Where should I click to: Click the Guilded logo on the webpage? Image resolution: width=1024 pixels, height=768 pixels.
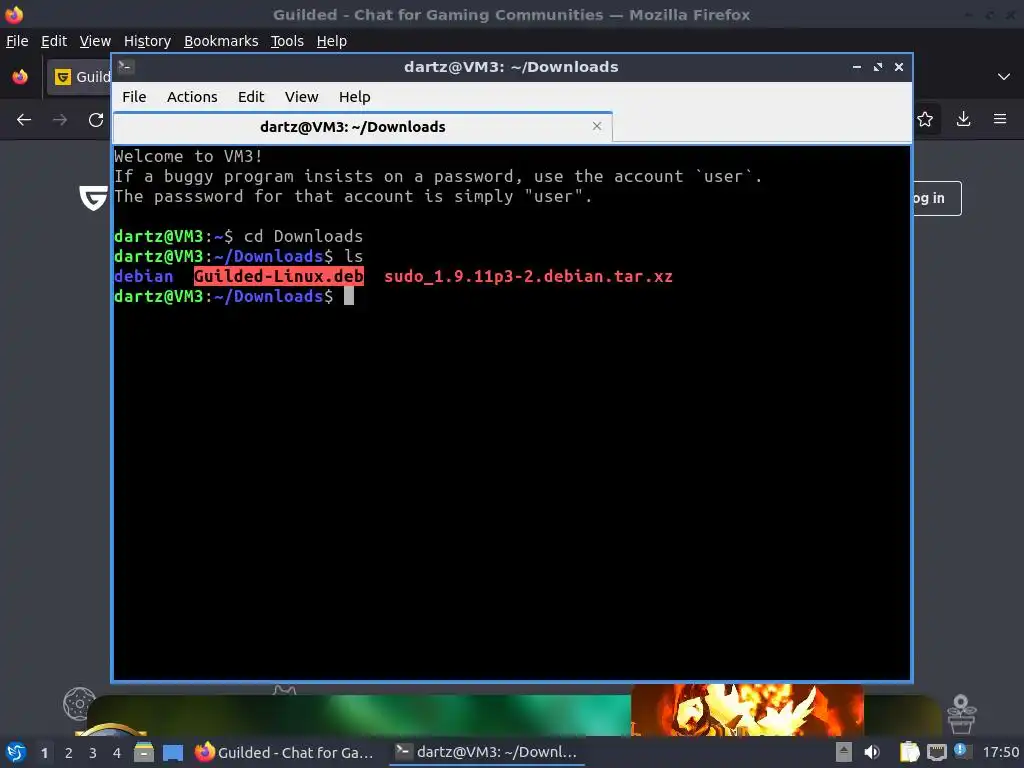(x=93, y=198)
